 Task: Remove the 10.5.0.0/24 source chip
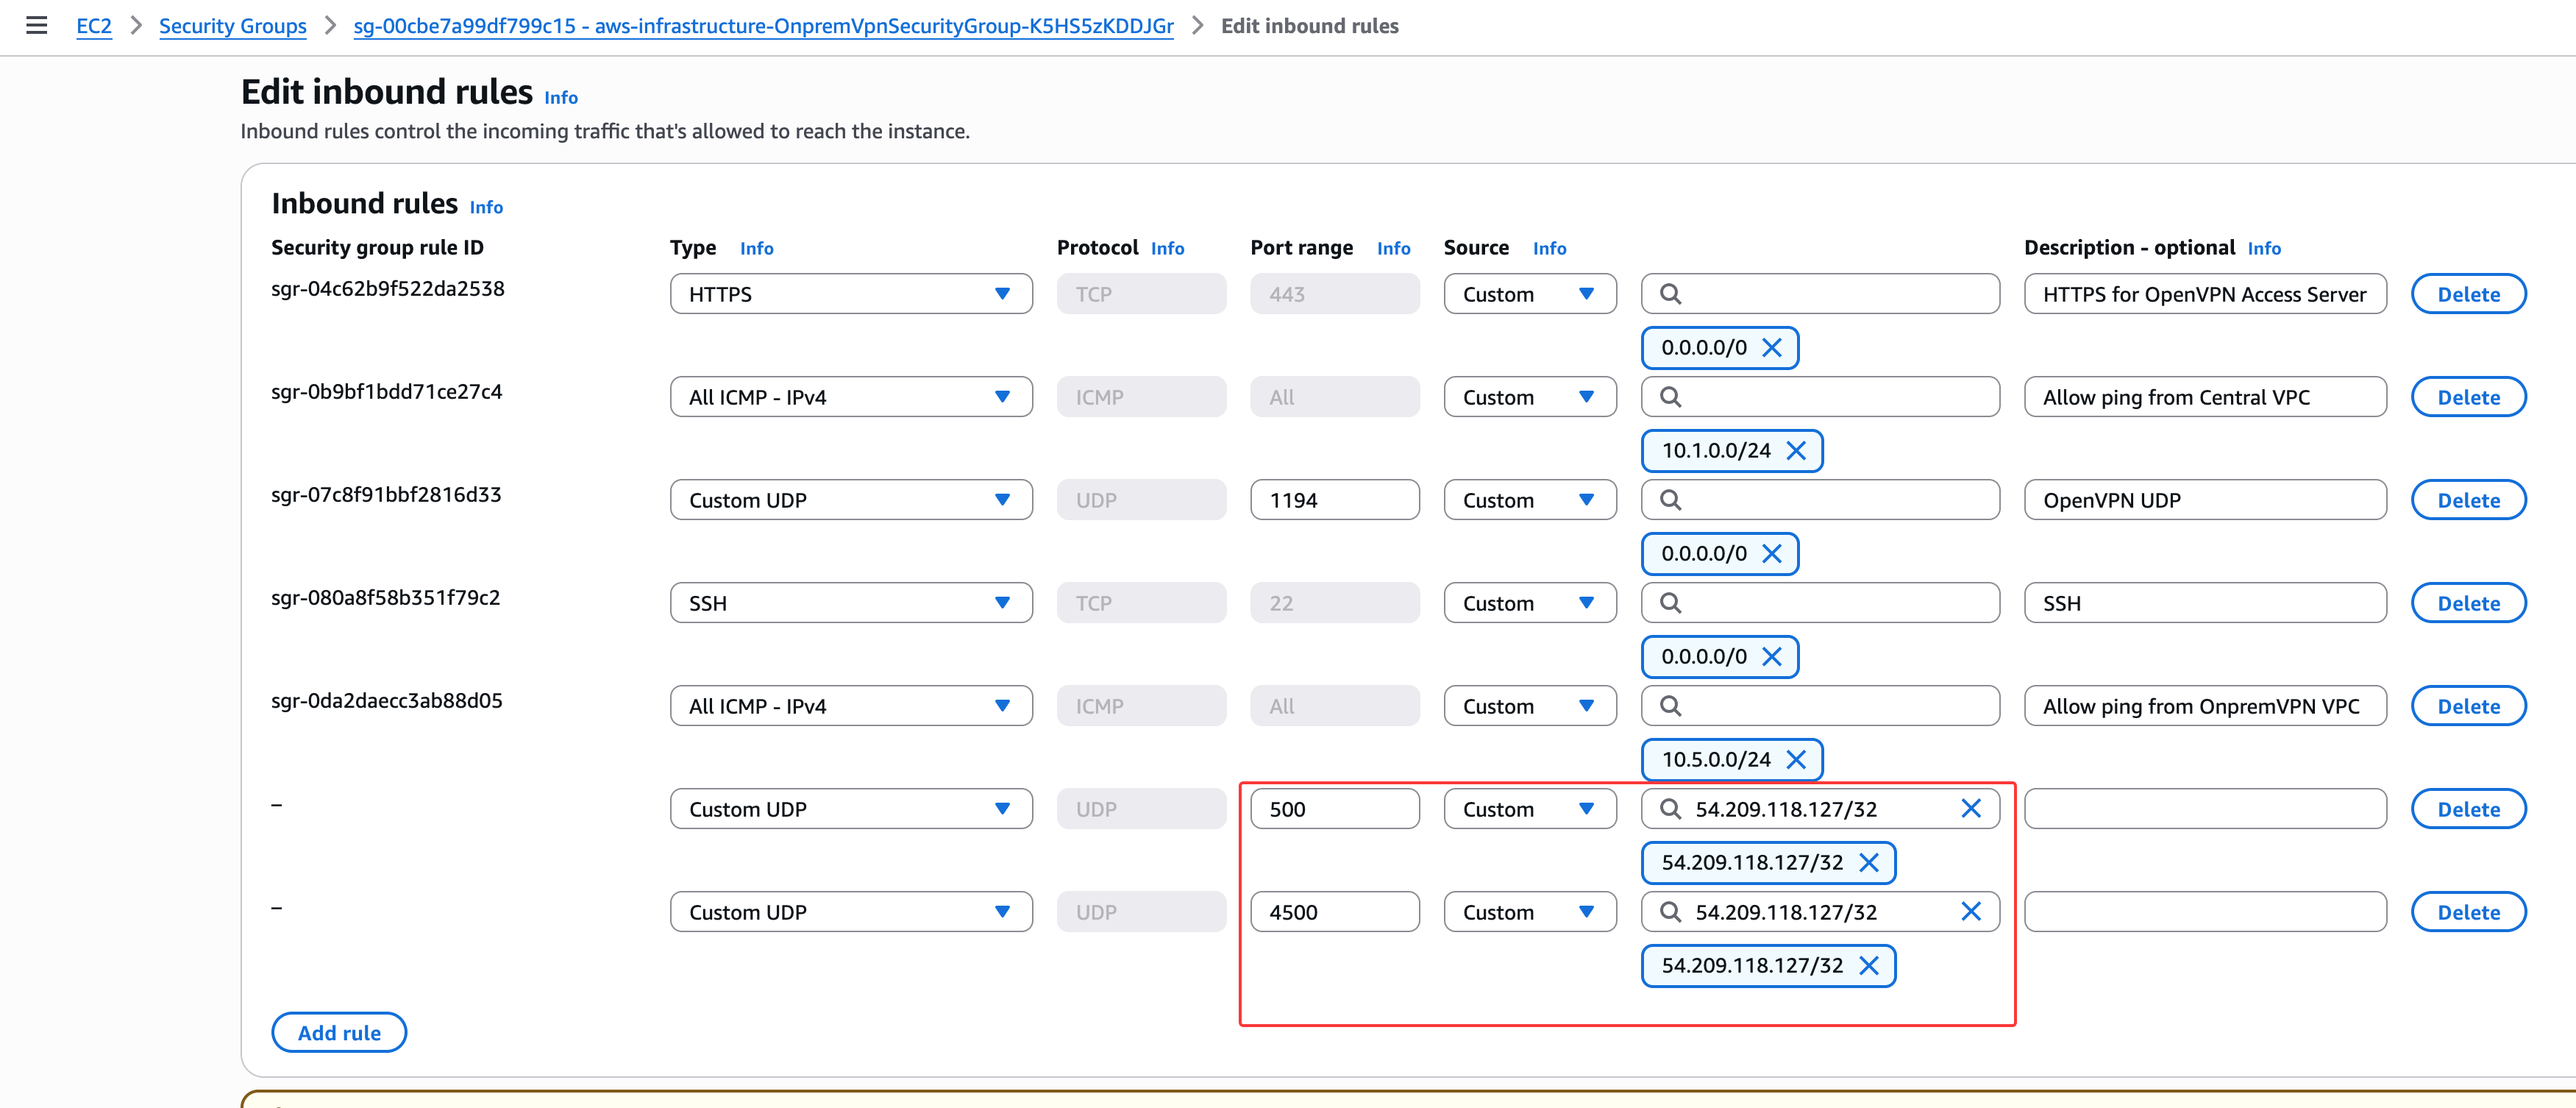(1795, 760)
